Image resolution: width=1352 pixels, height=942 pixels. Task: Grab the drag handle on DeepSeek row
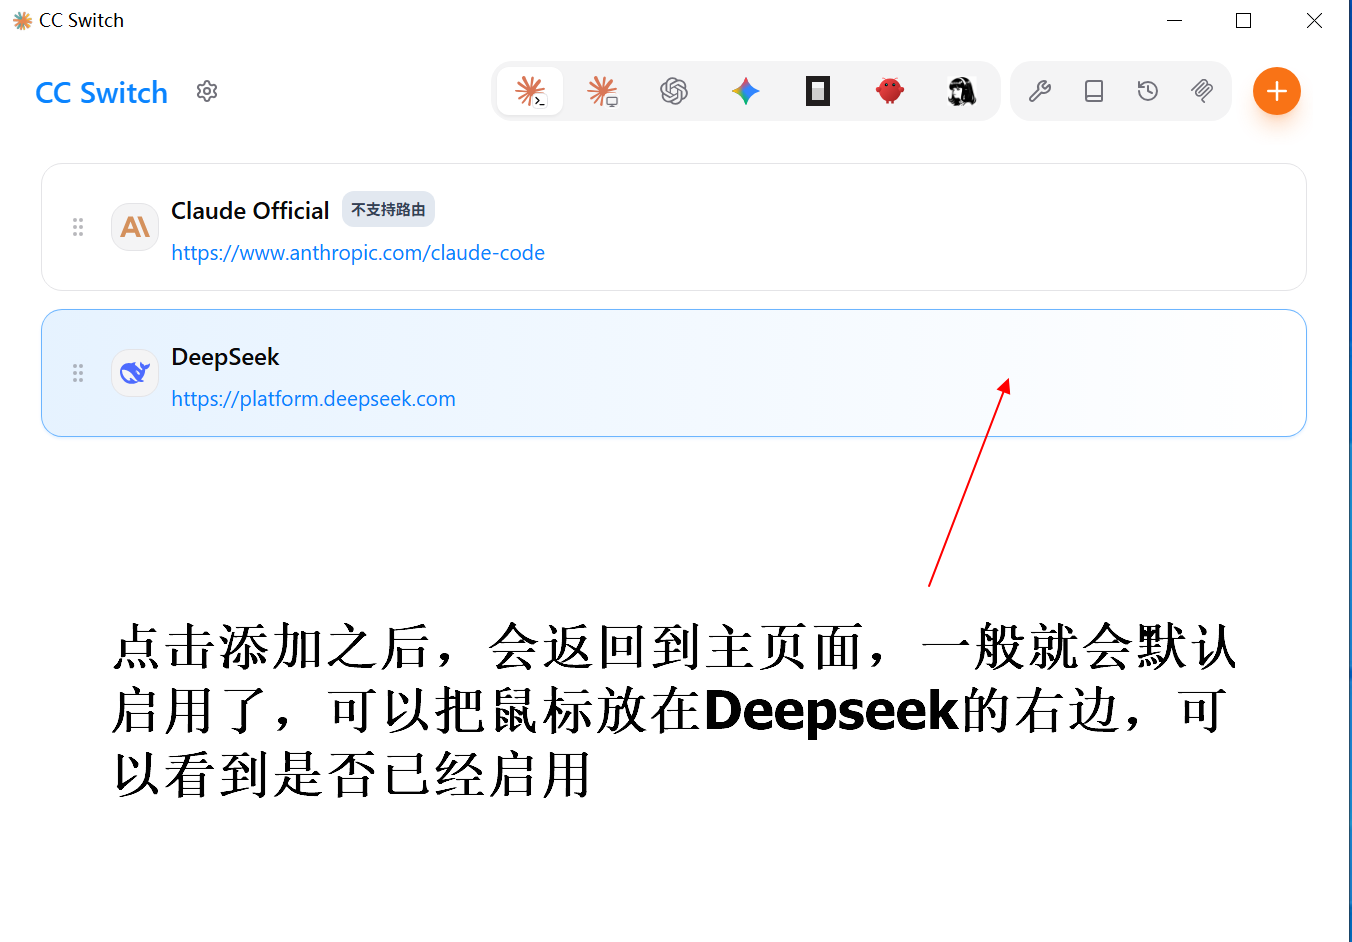(78, 373)
